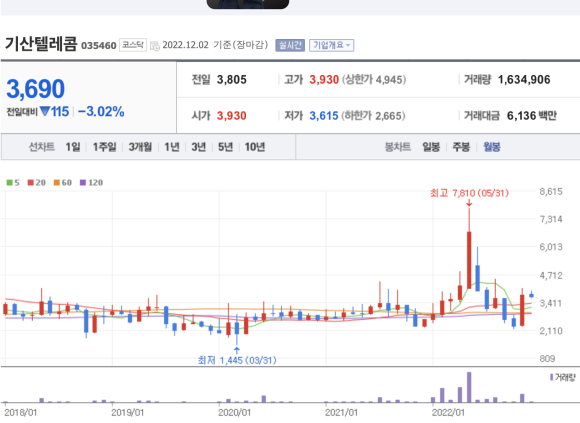Screen dimensions: 580x423
Task: Switch to the 일봉 candlestick chart
Action: tap(431, 147)
